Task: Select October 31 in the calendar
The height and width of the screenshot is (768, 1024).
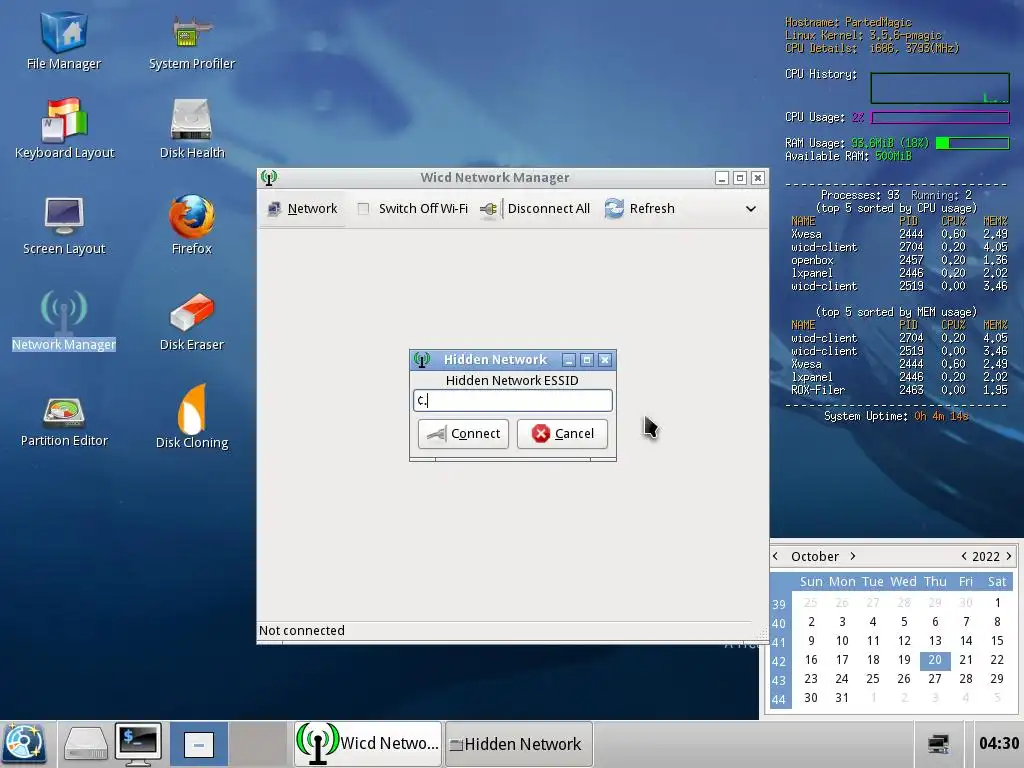Action: [842, 698]
